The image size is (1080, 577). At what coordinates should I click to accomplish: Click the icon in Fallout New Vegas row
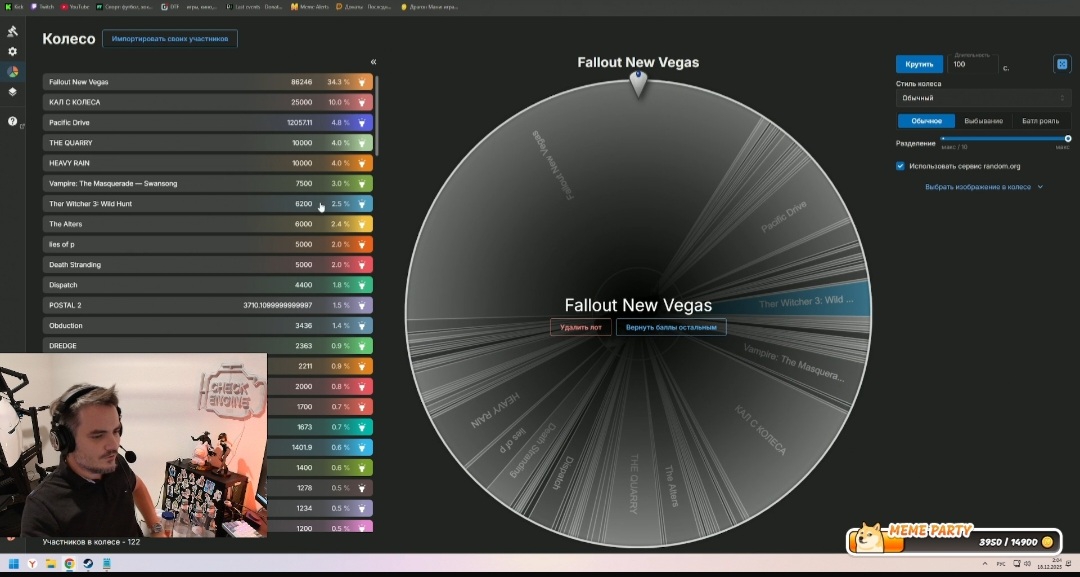click(362, 82)
